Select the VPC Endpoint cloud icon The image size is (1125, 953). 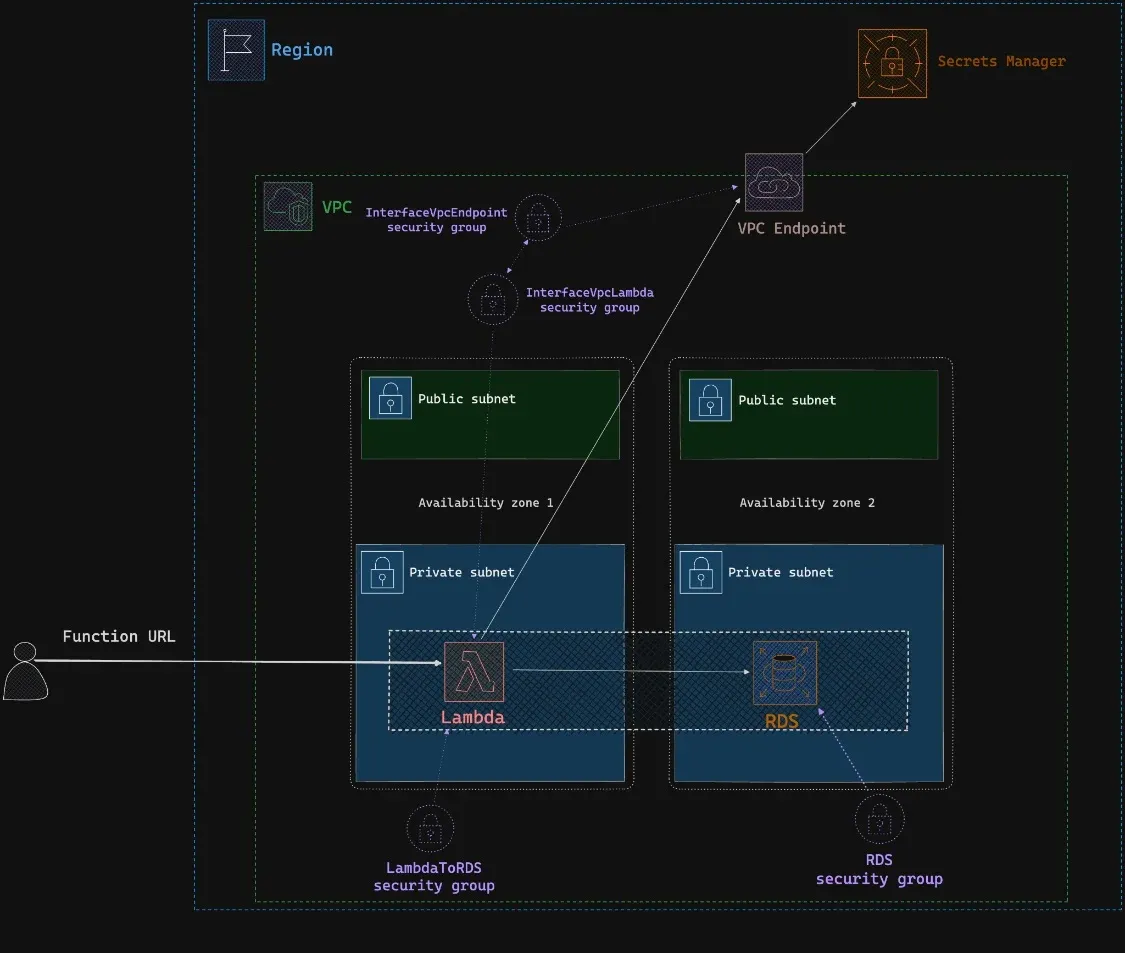click(774, 182)
